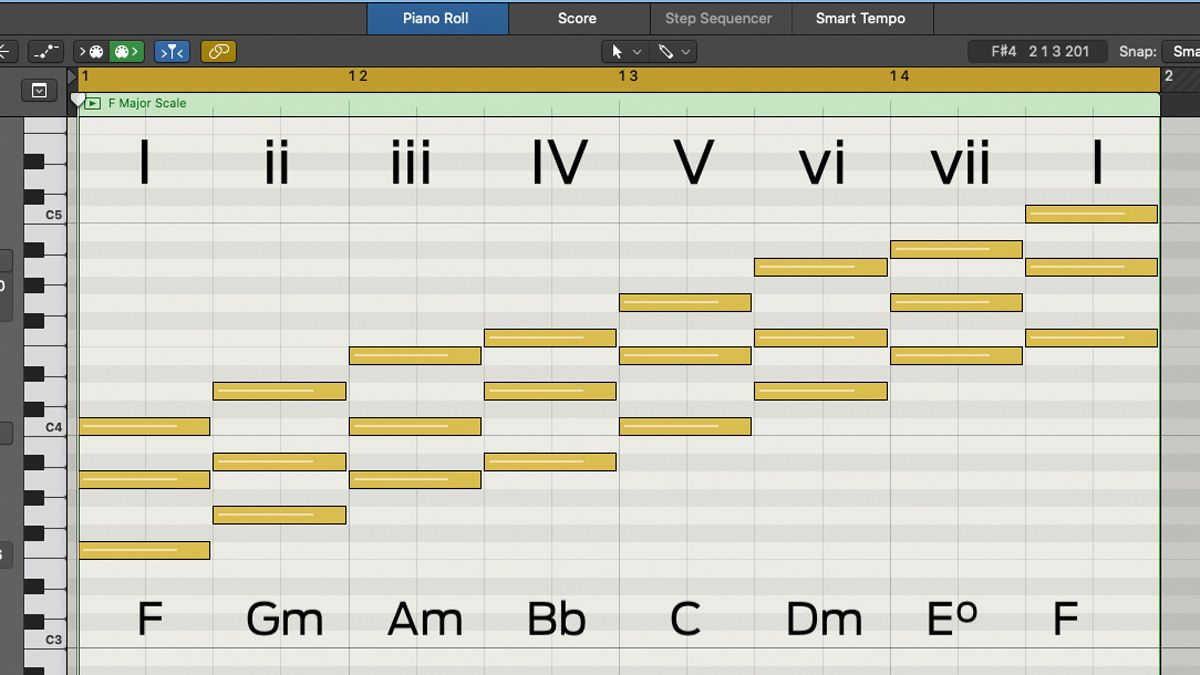Select the A3 note of the first F chord
The image size is (1200, 675).
(144, 480)
